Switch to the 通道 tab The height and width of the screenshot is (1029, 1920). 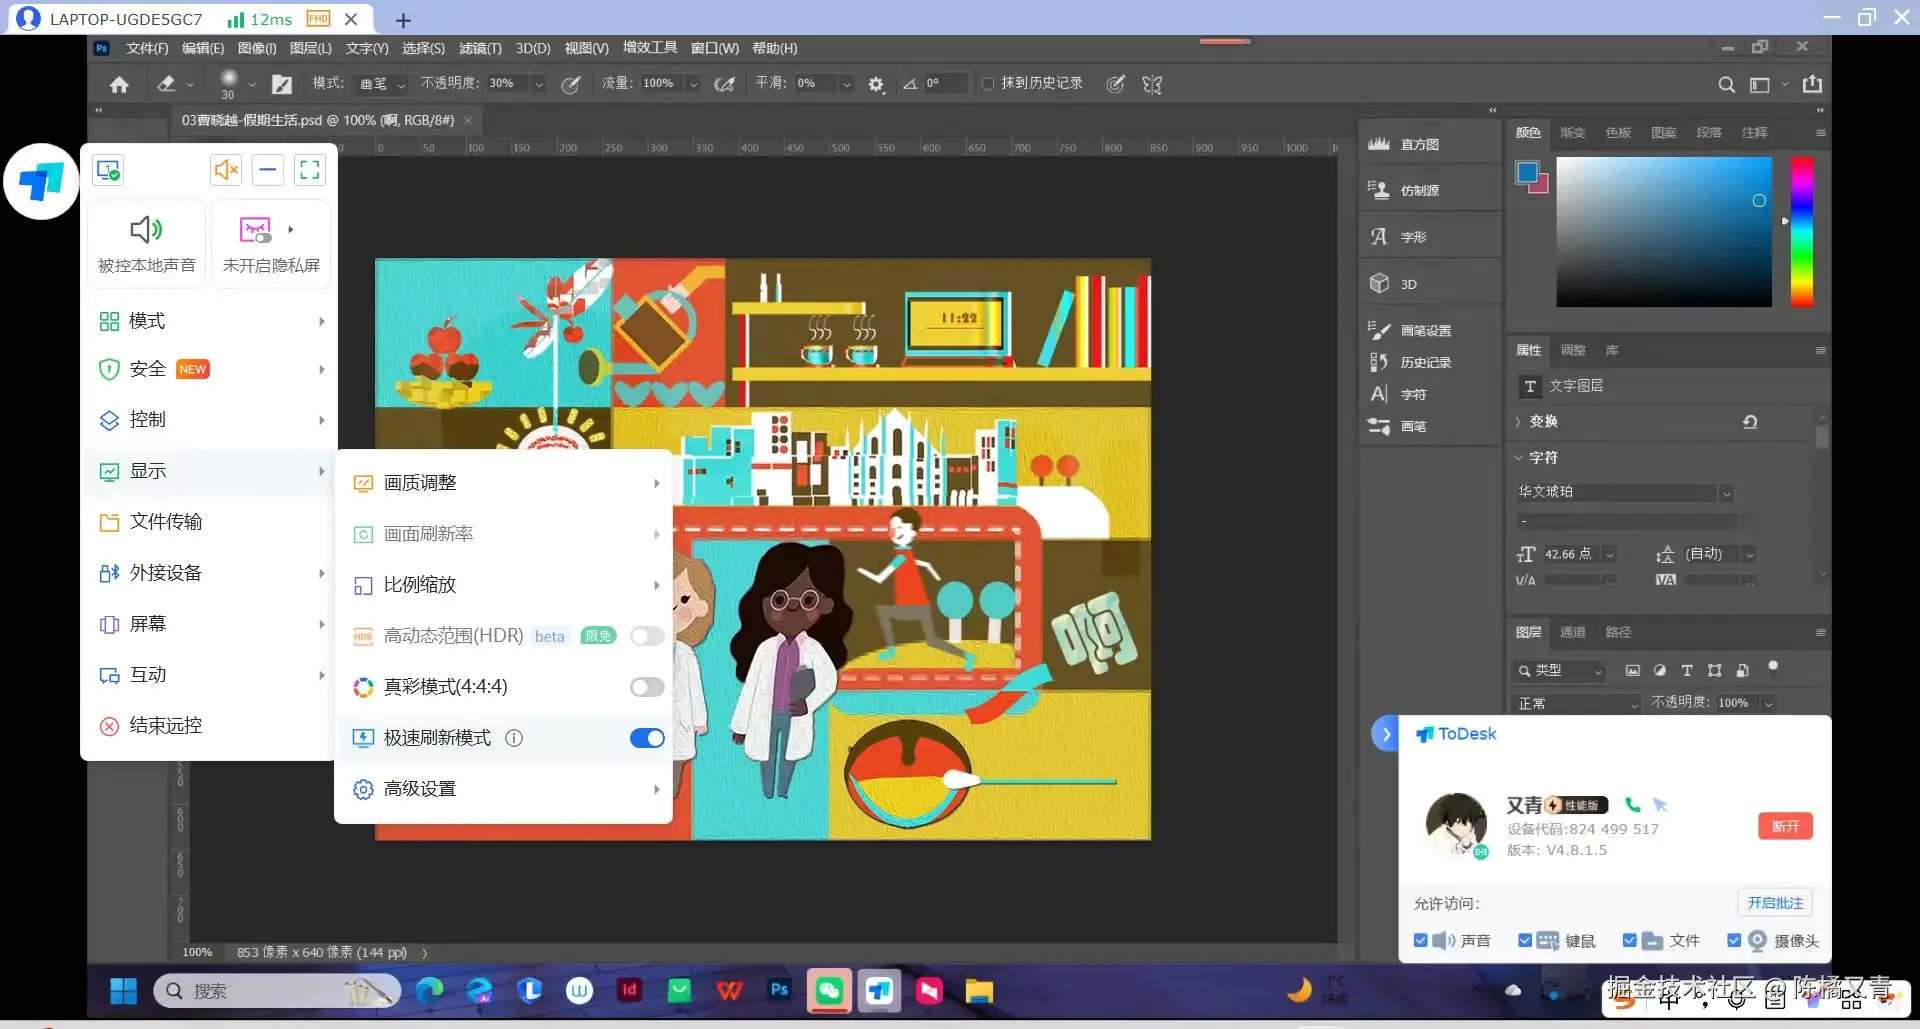click(1572, 632)
